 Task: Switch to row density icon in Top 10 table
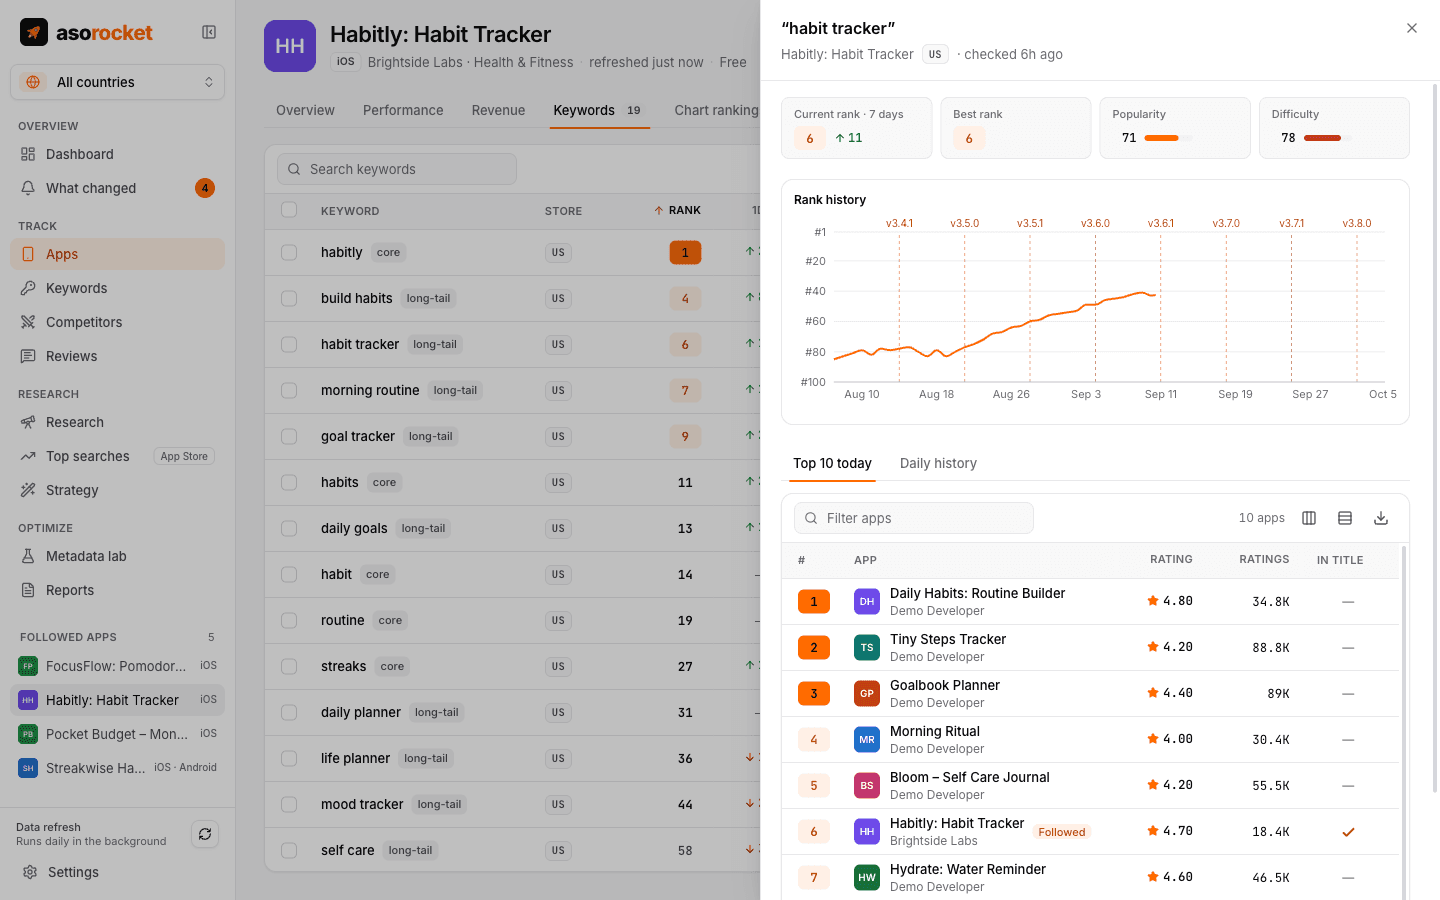pos(1345,518)
